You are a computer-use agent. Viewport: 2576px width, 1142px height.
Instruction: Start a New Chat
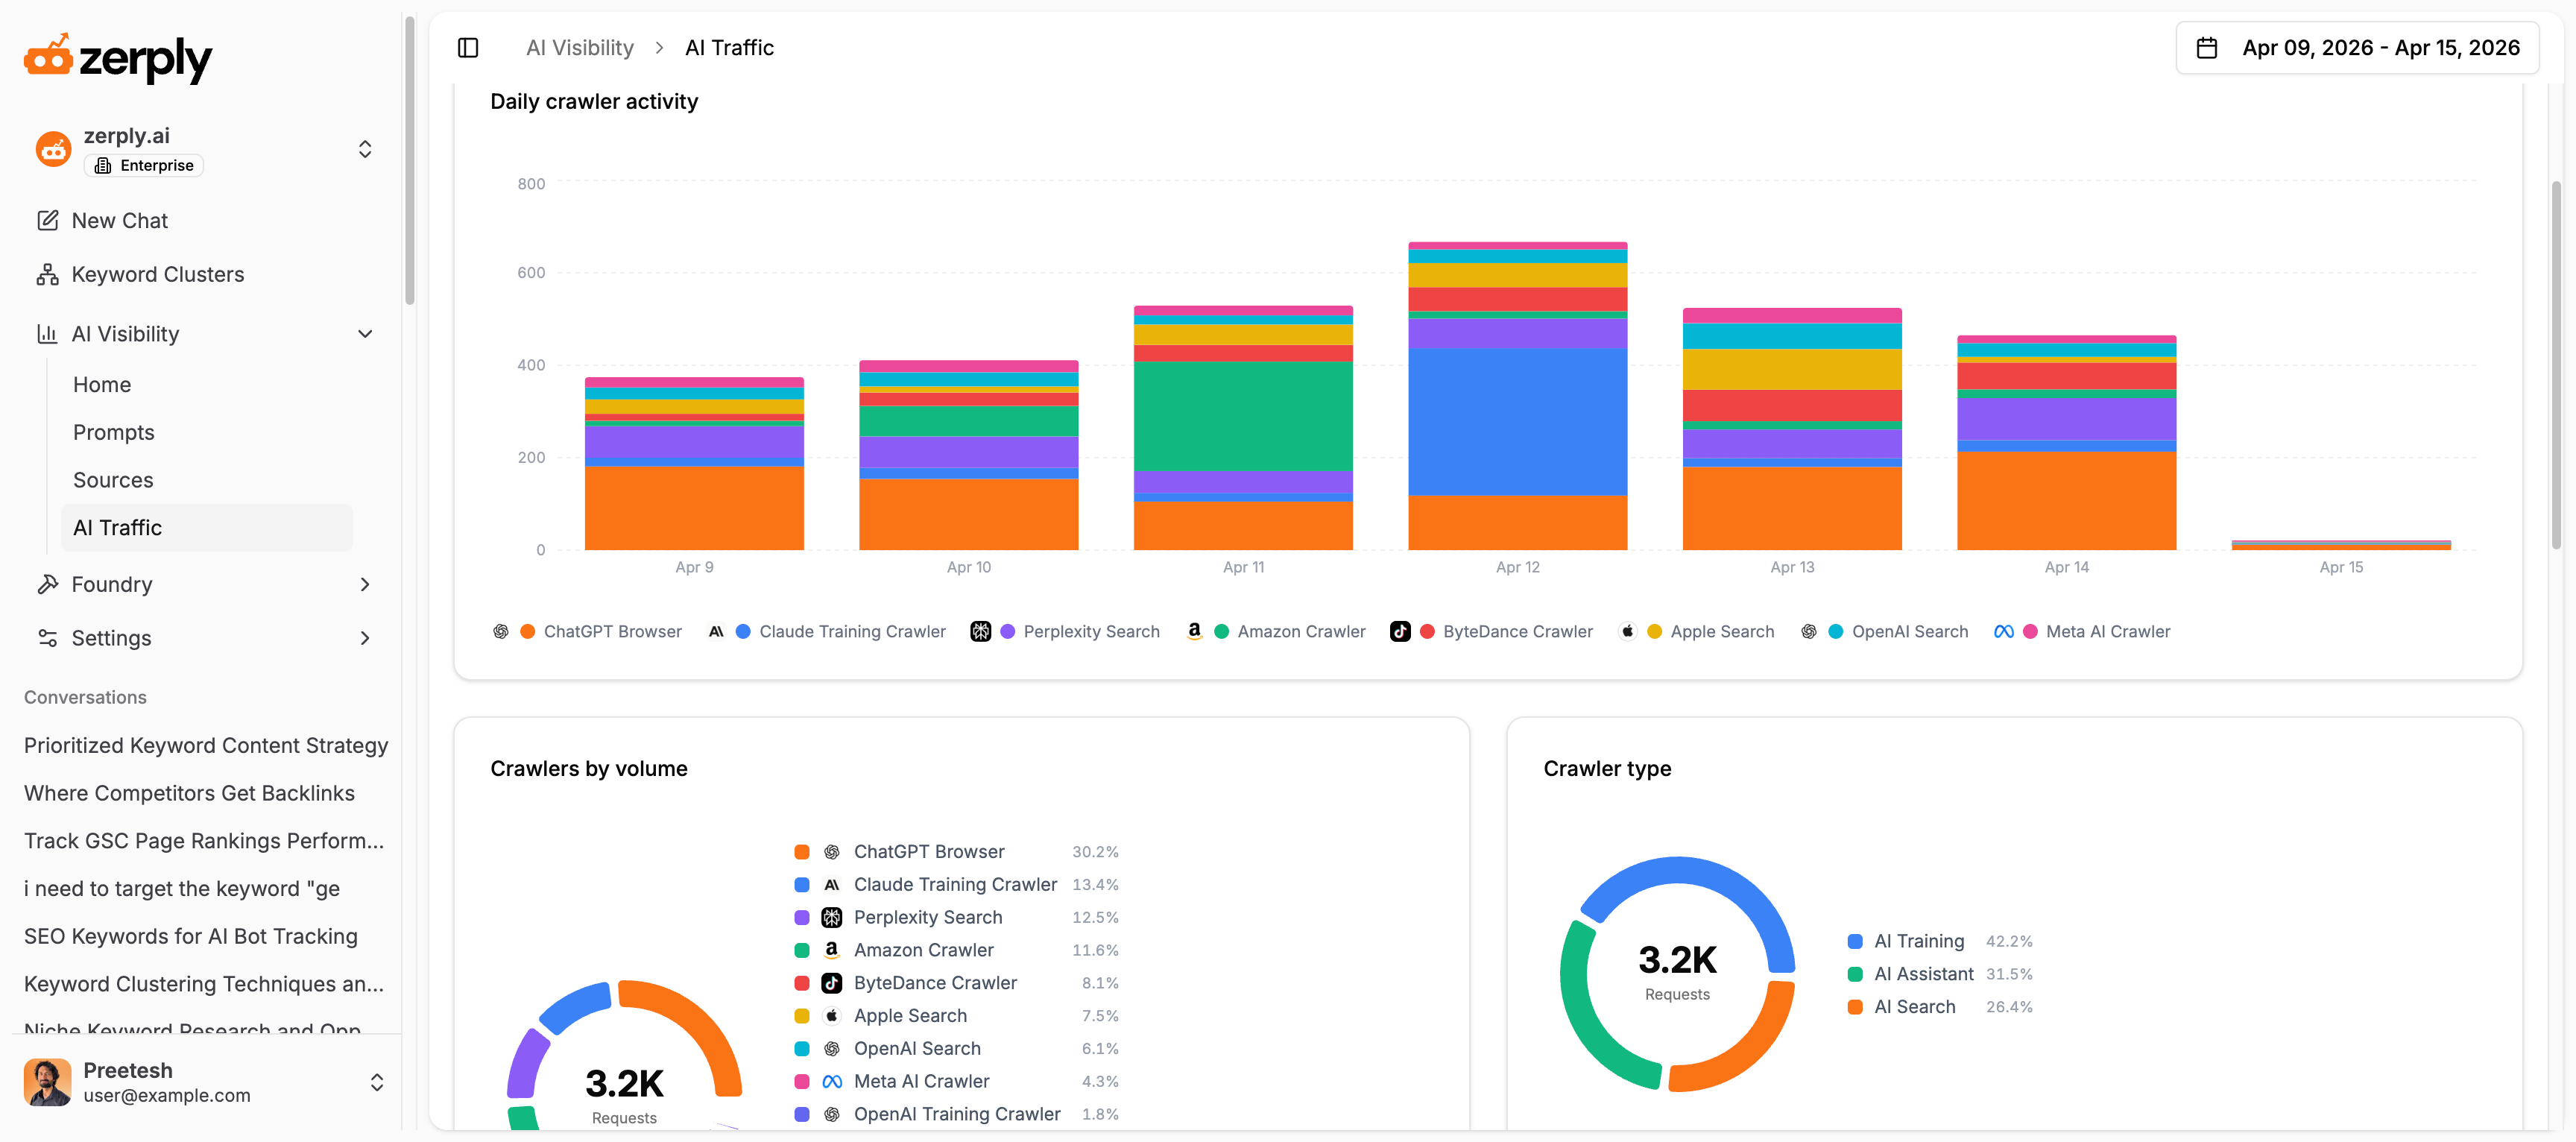click(x=120, y=220)
